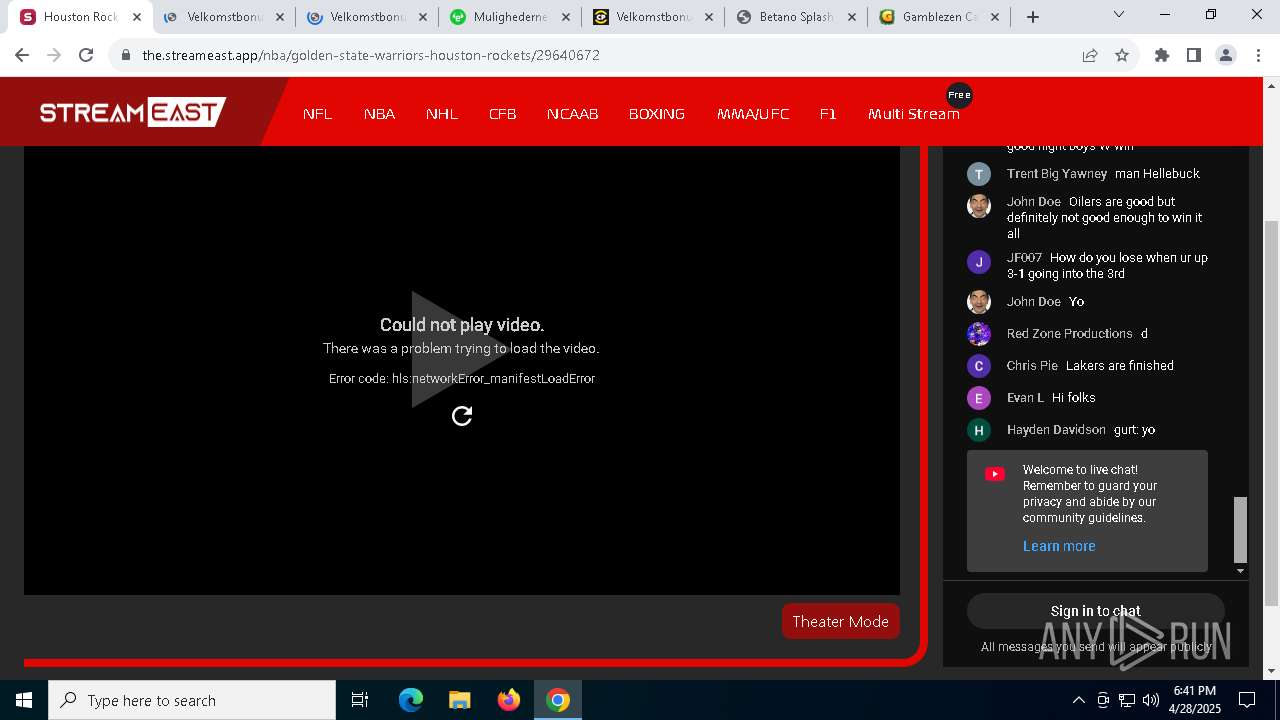Open File Explorer from the taskbar

pyautogui.click(x=459, y=700)
